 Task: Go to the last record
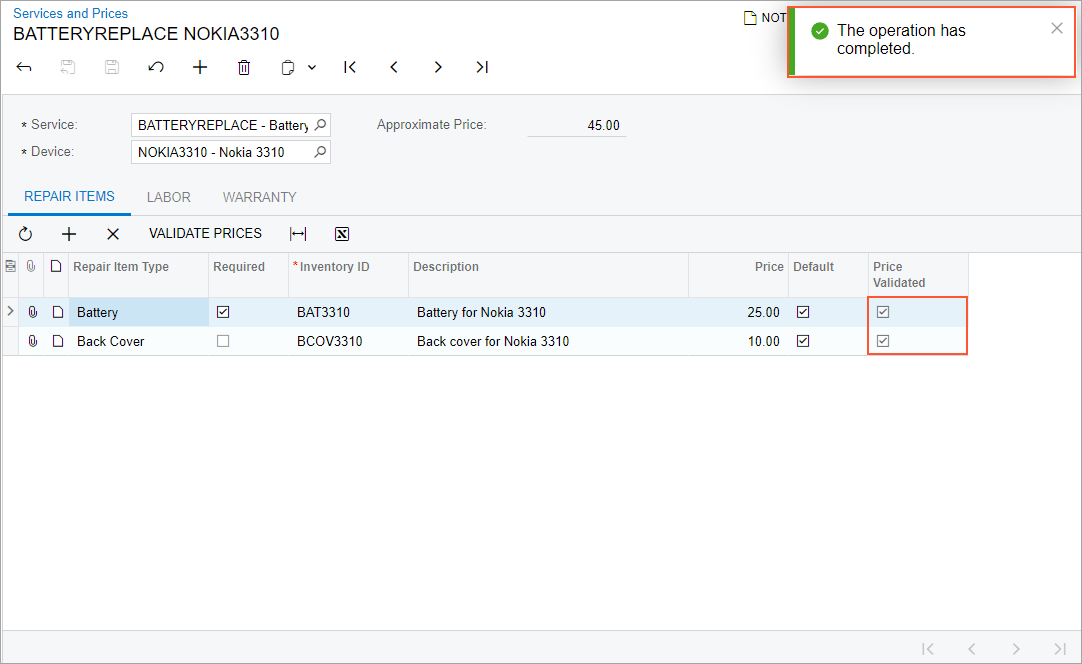click(x=482, y=67)
